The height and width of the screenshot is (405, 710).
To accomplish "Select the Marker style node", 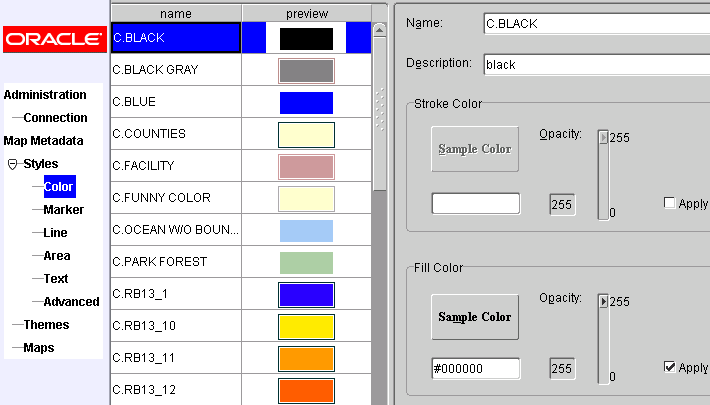I will pyautogui.click(x=63, y=210).
